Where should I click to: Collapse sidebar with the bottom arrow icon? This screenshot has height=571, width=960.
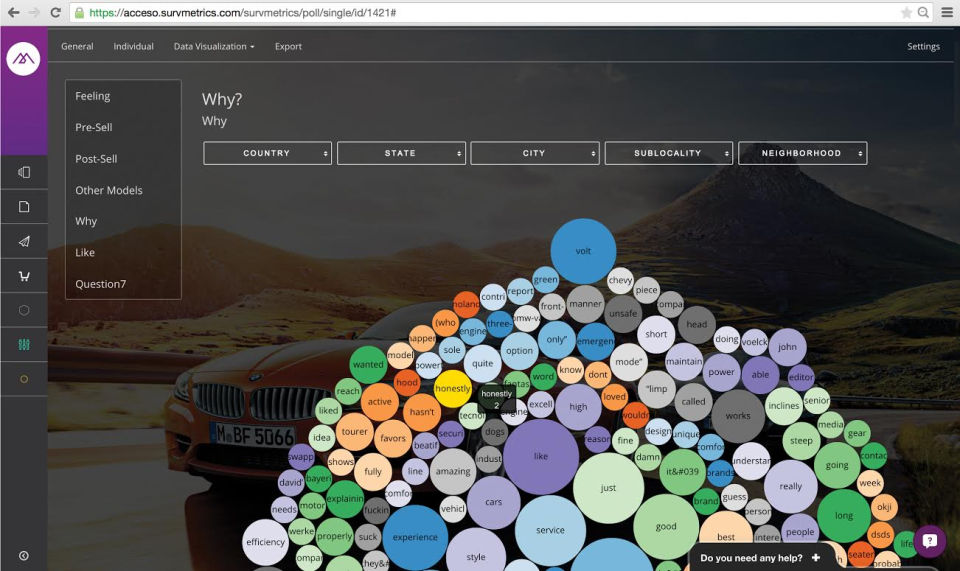point(24,556)
